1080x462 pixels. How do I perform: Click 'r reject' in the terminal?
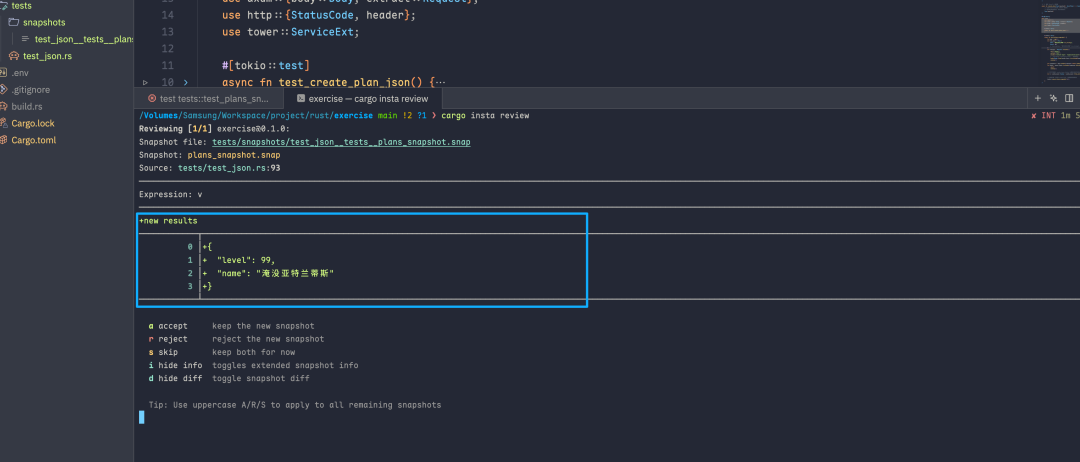(x=167, y=339)
